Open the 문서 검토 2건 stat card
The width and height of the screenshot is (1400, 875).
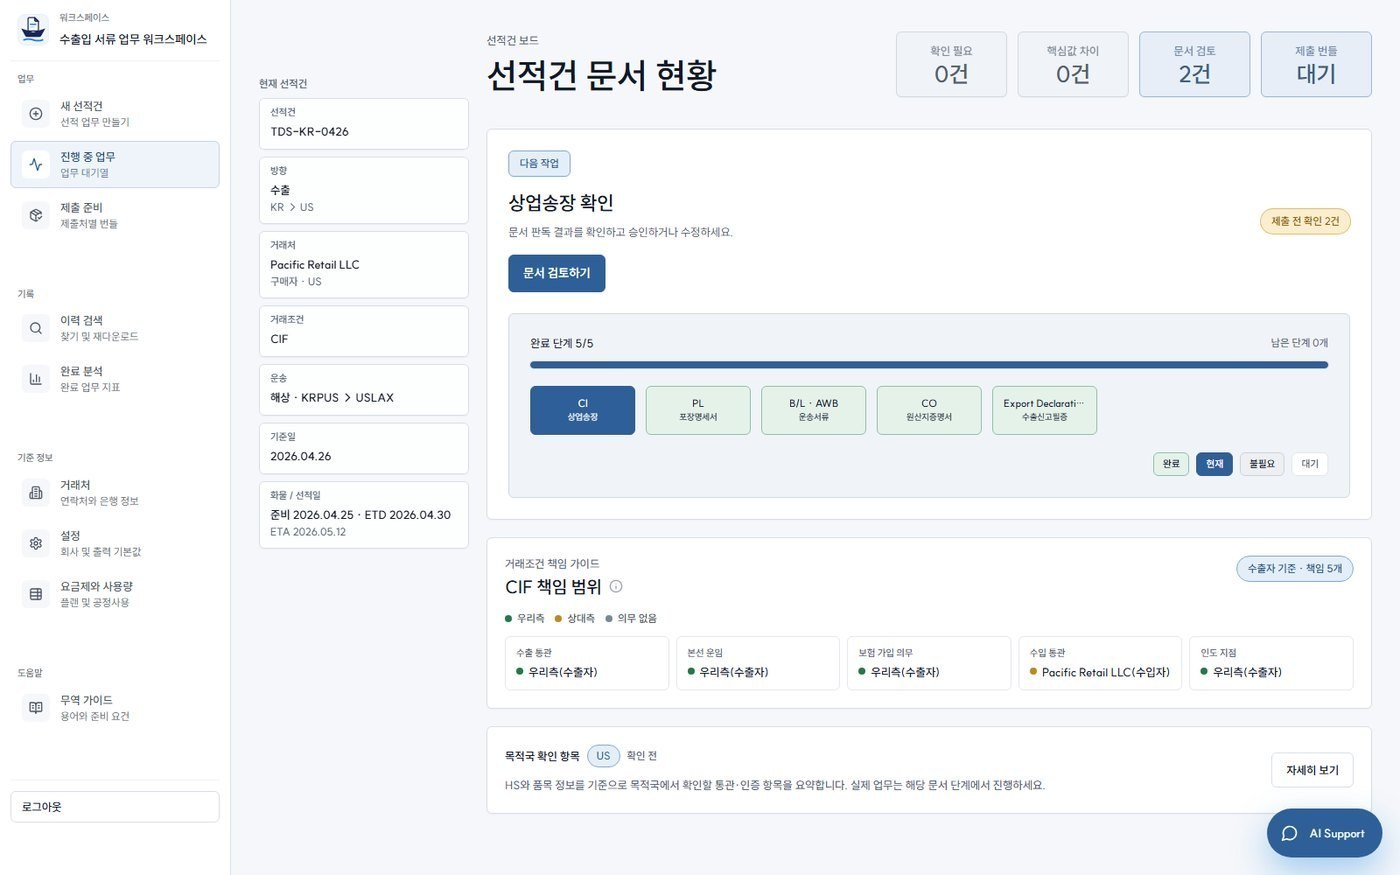[x=1194, y=65]
